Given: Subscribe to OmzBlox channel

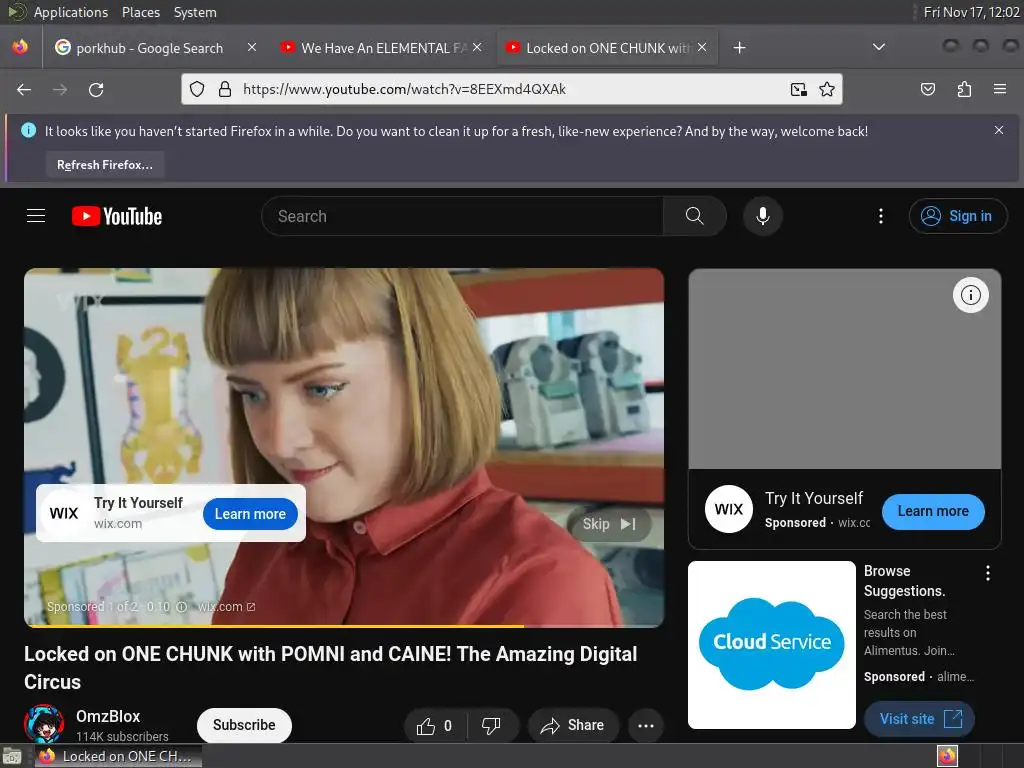Looking at the screenshot, I should click(x=244, y=725).
